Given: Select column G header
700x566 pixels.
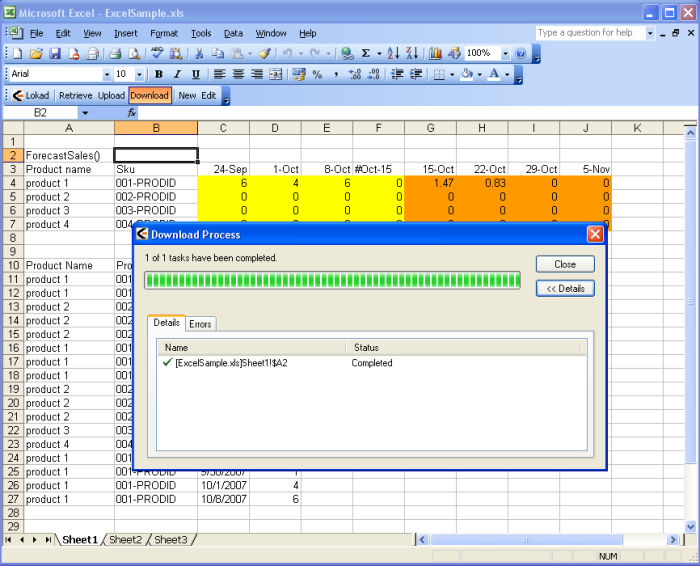Looking at the screenshot, I should [430, 128].
